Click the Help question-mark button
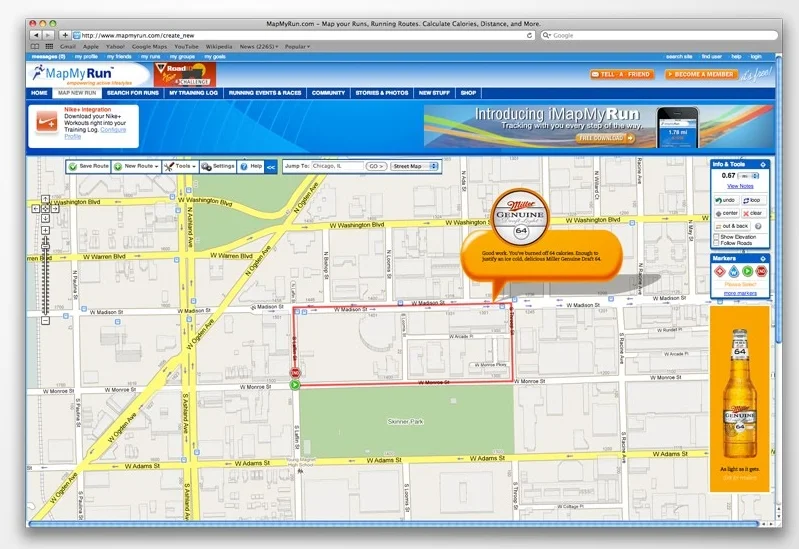The width and height of the screenshot is (799, 549). 251,166
